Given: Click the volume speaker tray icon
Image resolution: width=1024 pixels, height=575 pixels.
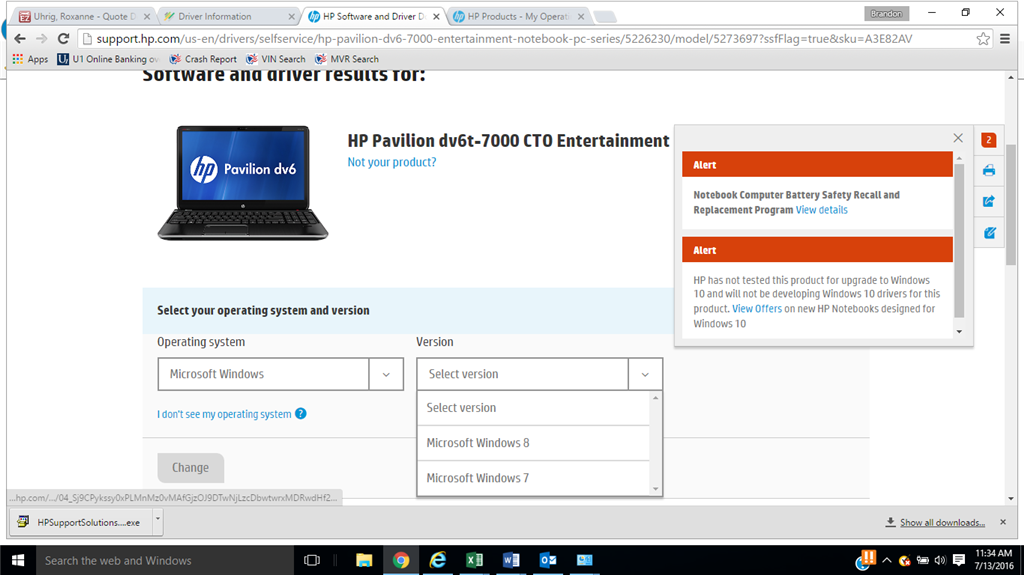Looking at the screenshot, I should (x=940, y=560).
